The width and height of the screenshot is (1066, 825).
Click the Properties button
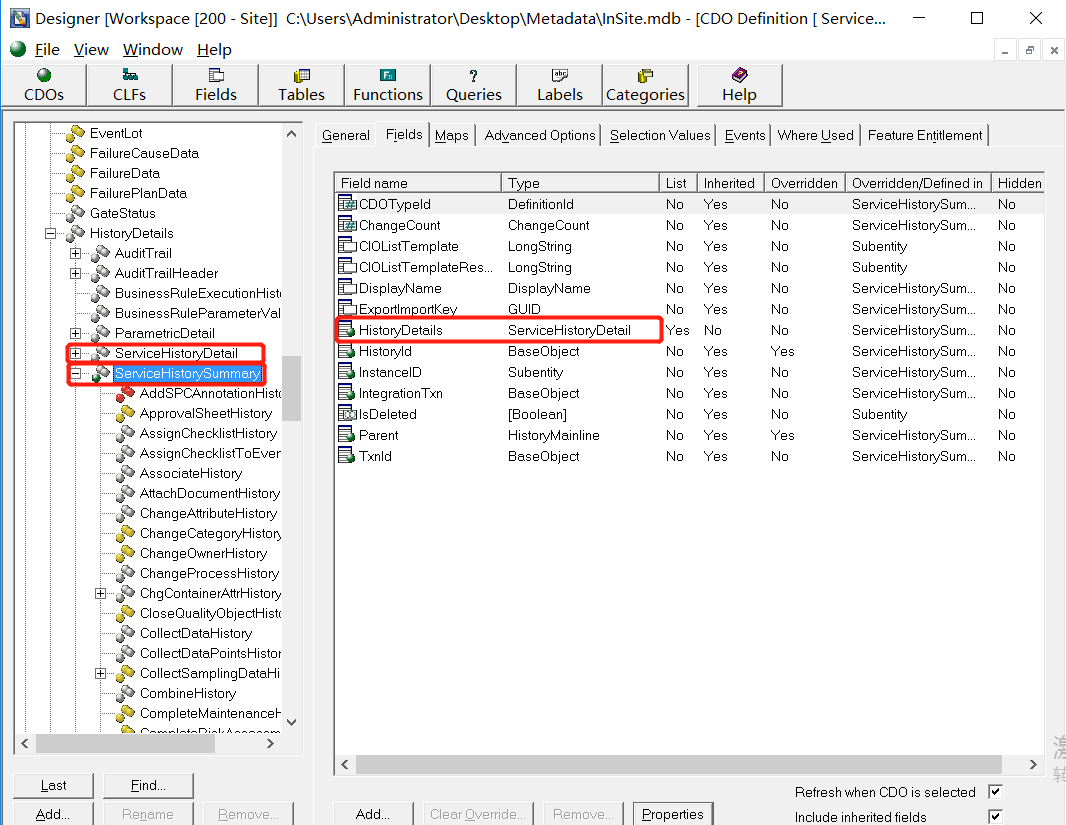673,814
